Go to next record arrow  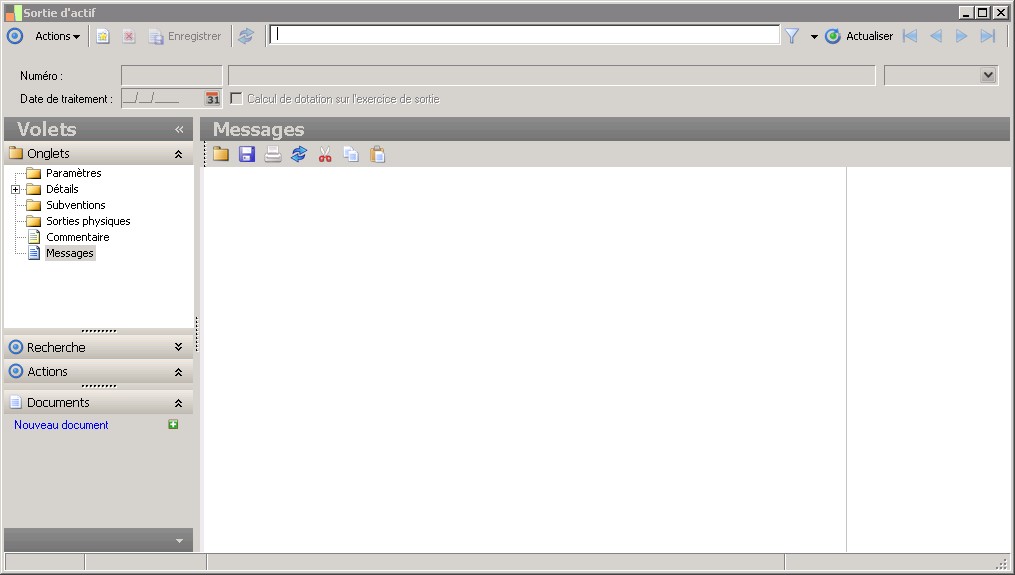coord(962,36)
